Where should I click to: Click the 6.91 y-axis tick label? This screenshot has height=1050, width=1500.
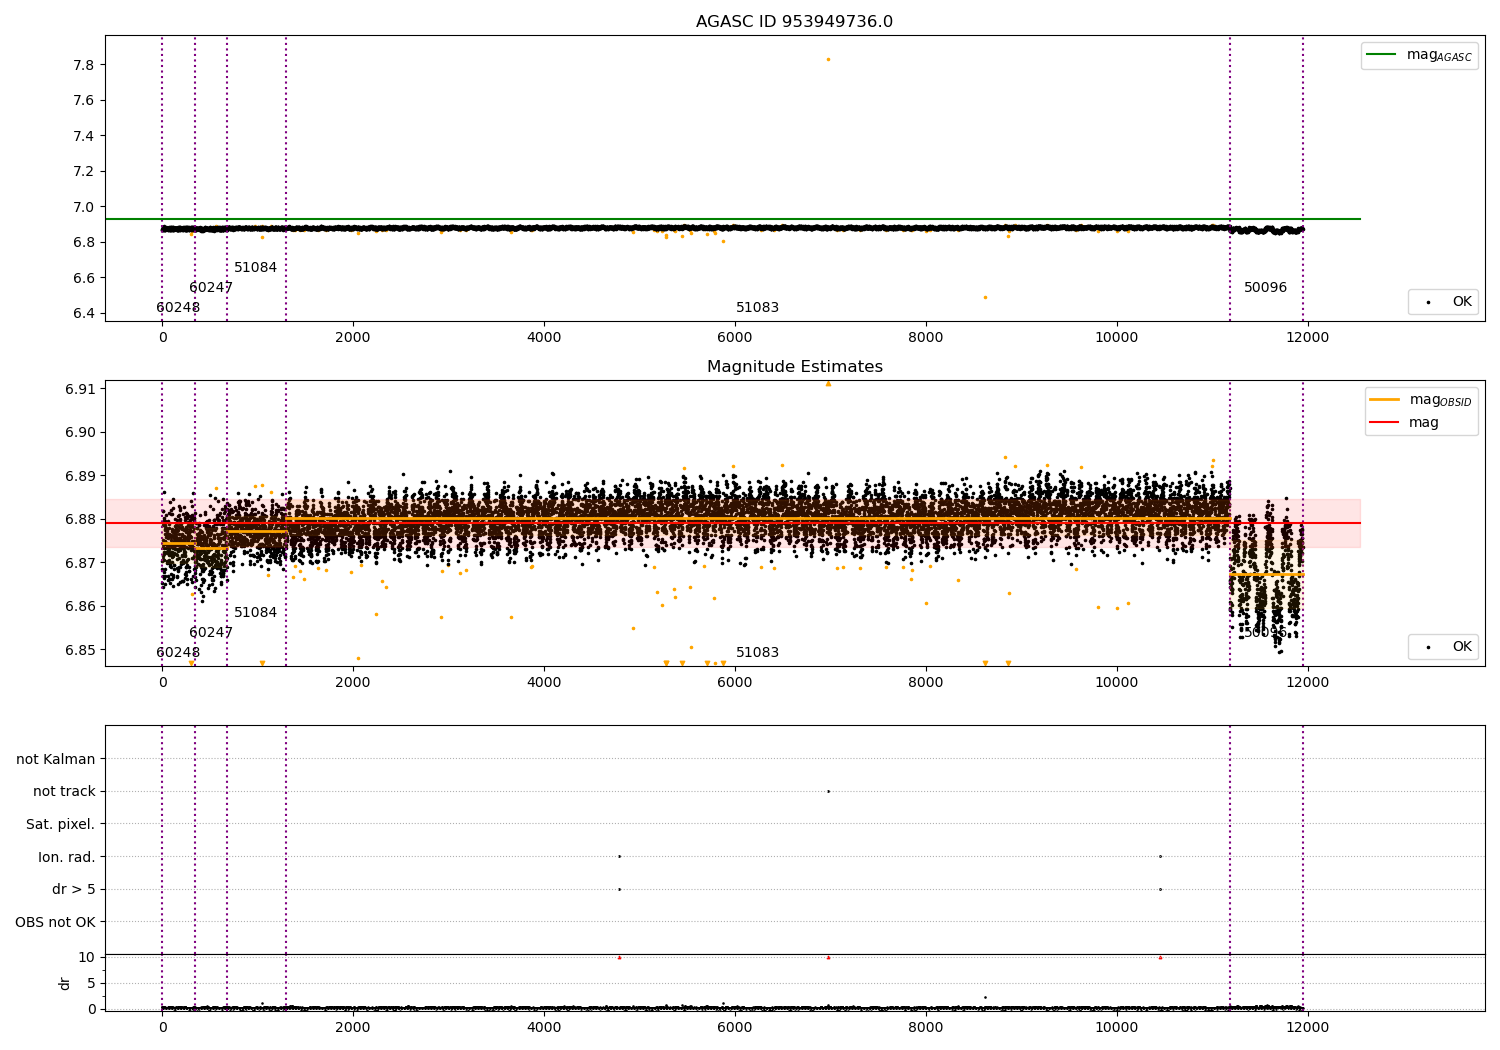80,389
